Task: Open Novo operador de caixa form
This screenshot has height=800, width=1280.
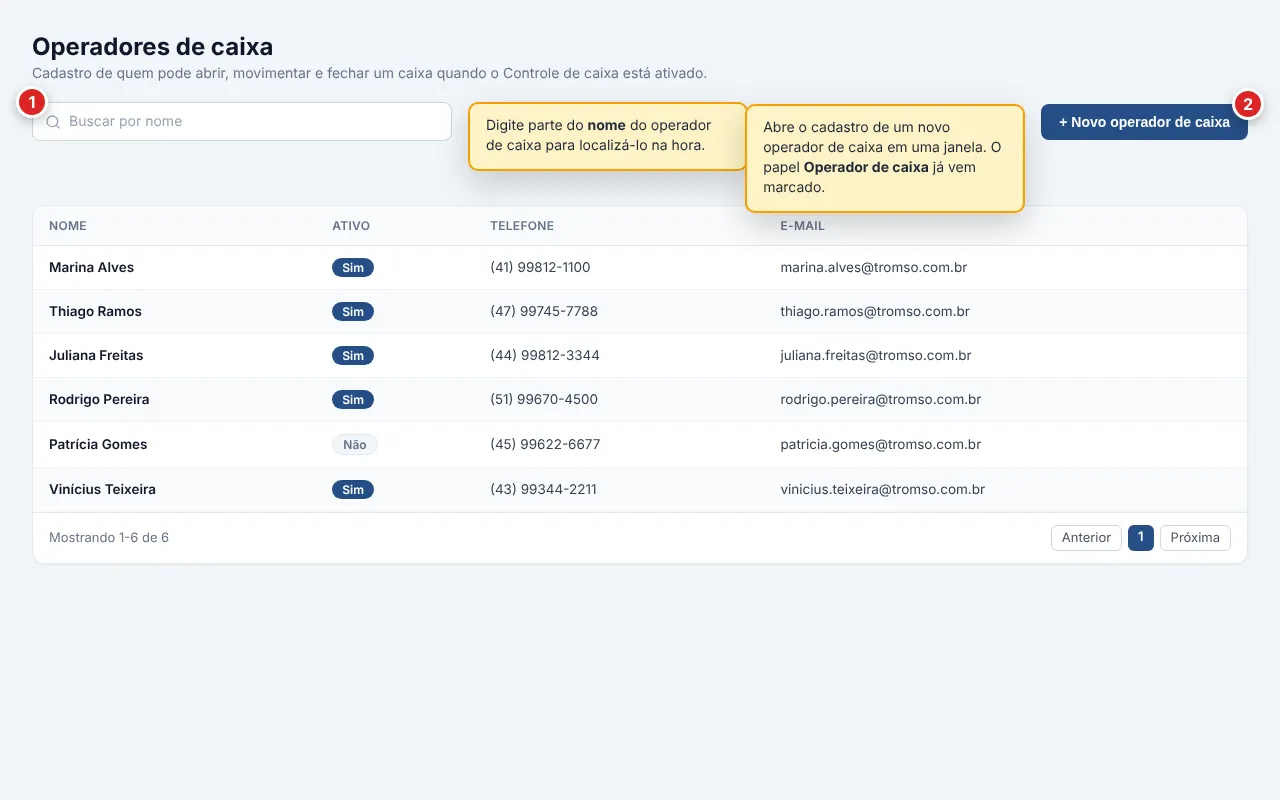Action: coord(1144,122)
